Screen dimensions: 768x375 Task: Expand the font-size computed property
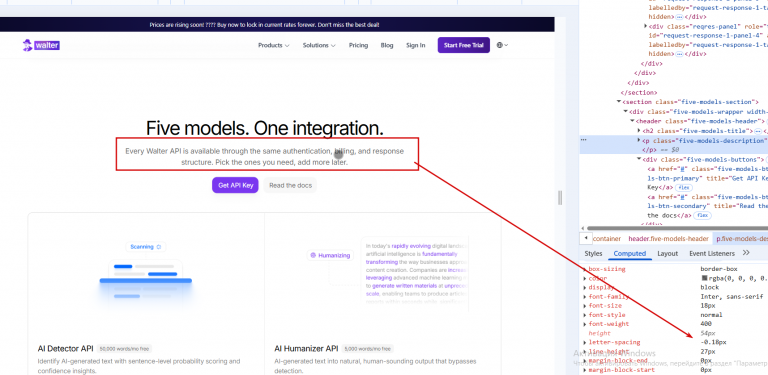pos(585,305)
